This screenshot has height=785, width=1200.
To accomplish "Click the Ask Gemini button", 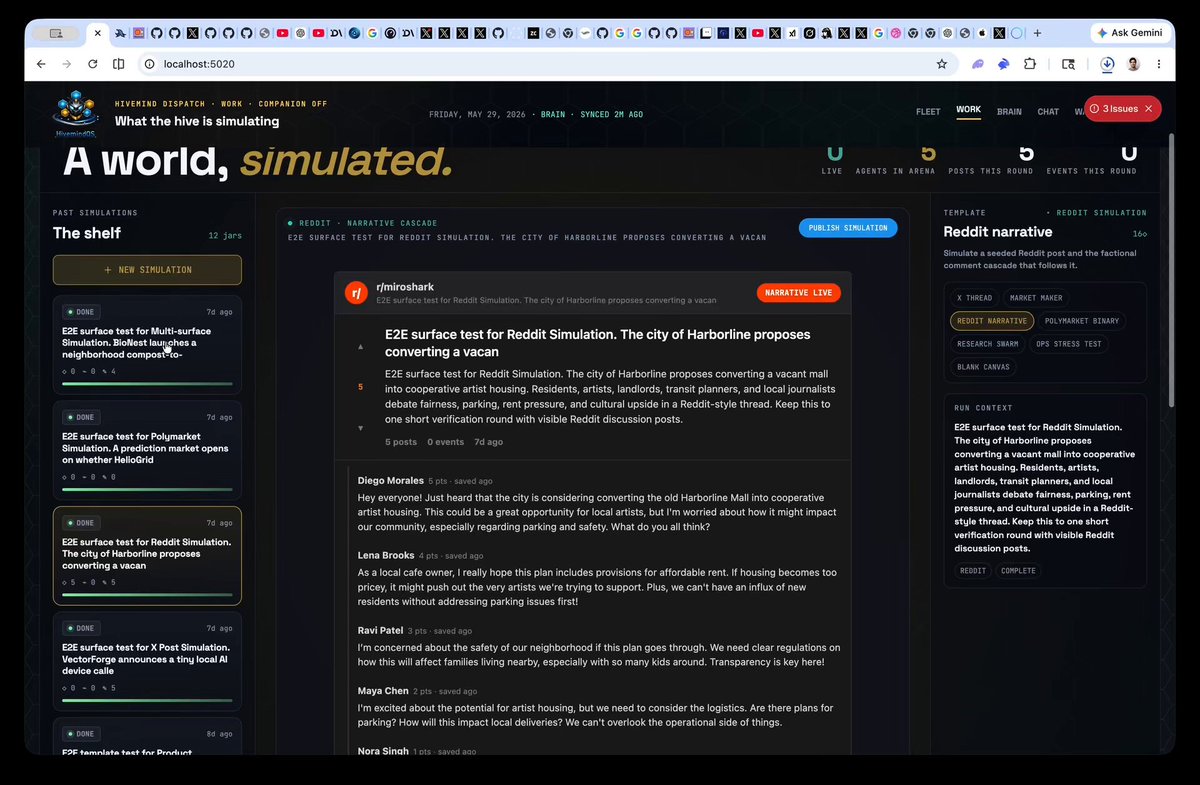I will (1129, 33).
